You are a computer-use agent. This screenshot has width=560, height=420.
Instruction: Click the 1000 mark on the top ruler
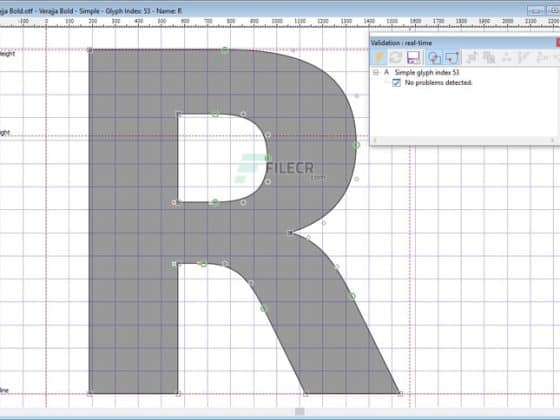277,21
